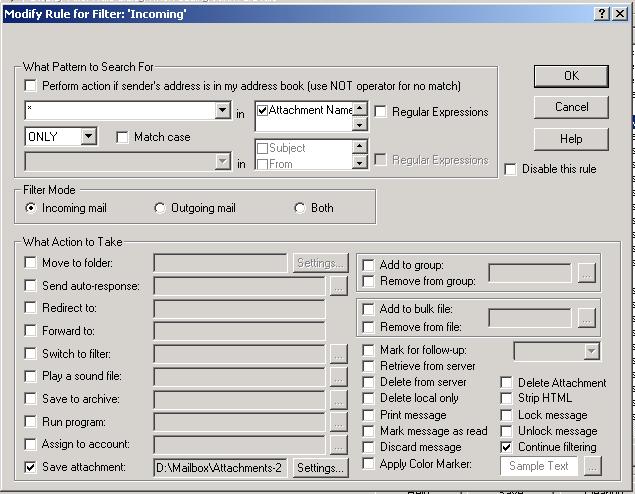The height and width of the screenshot is (494, 635).
Task: Click the Cancel button
Action: coord(571,107)
